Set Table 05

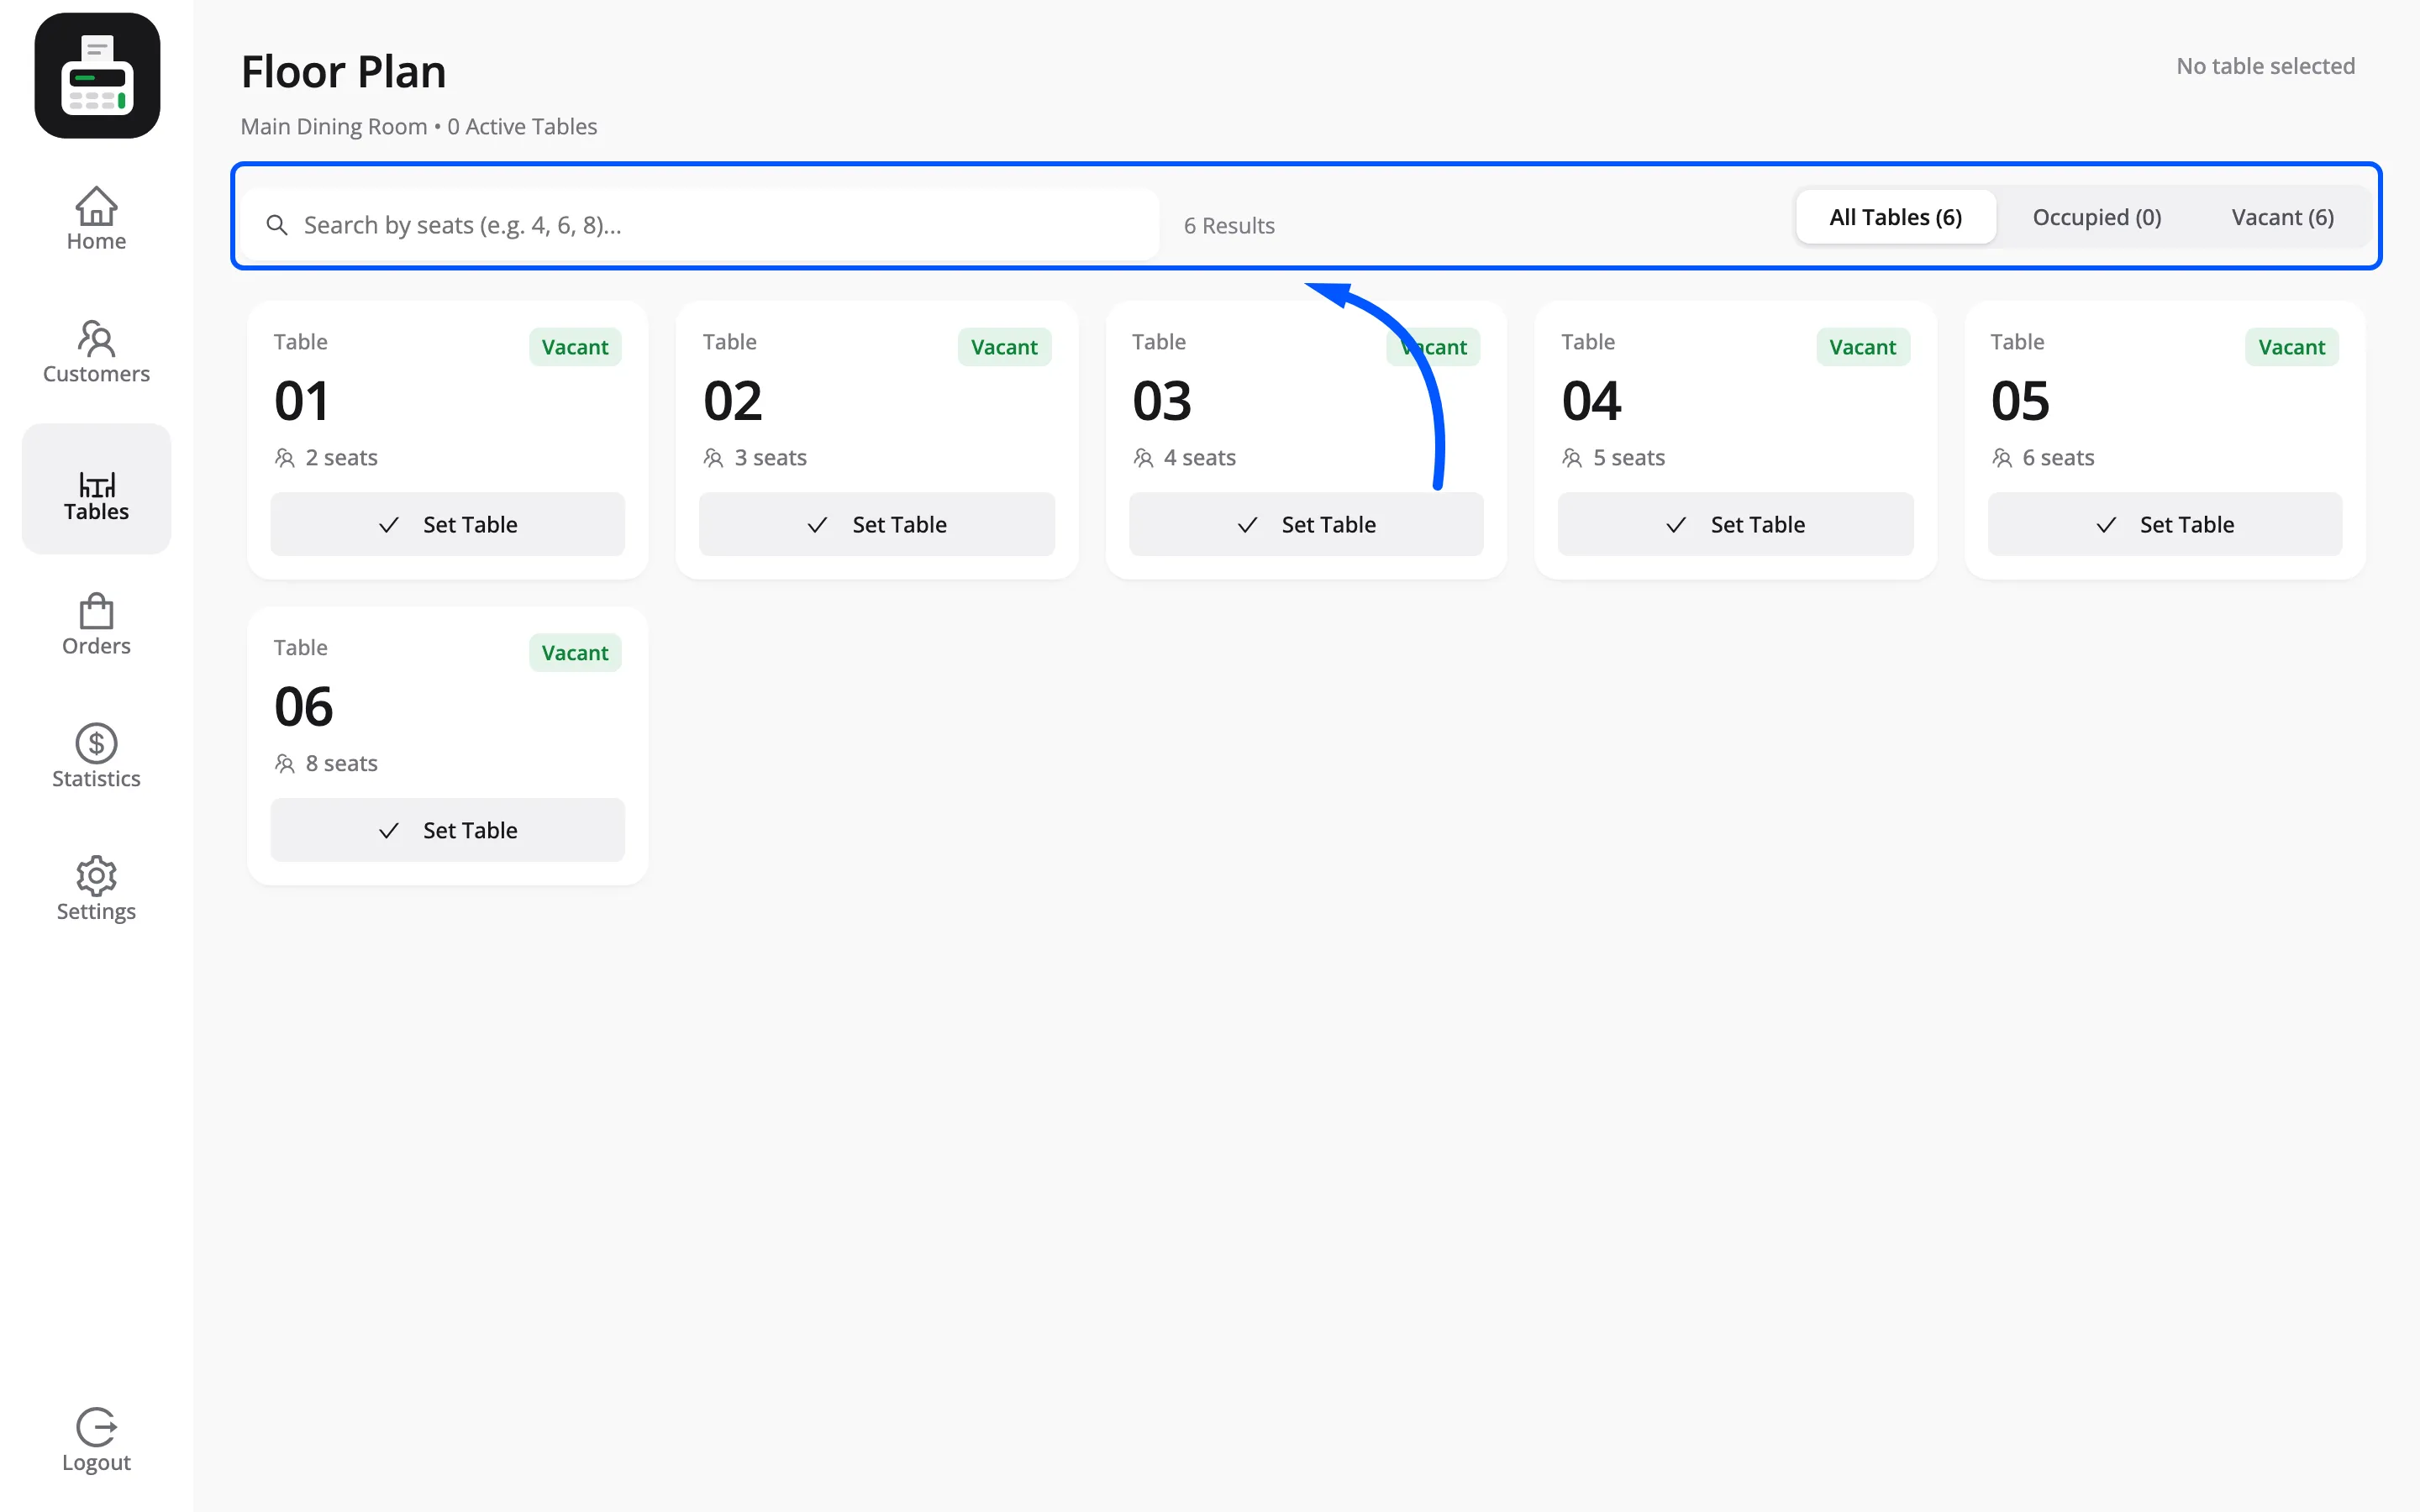coord(2165,524)
